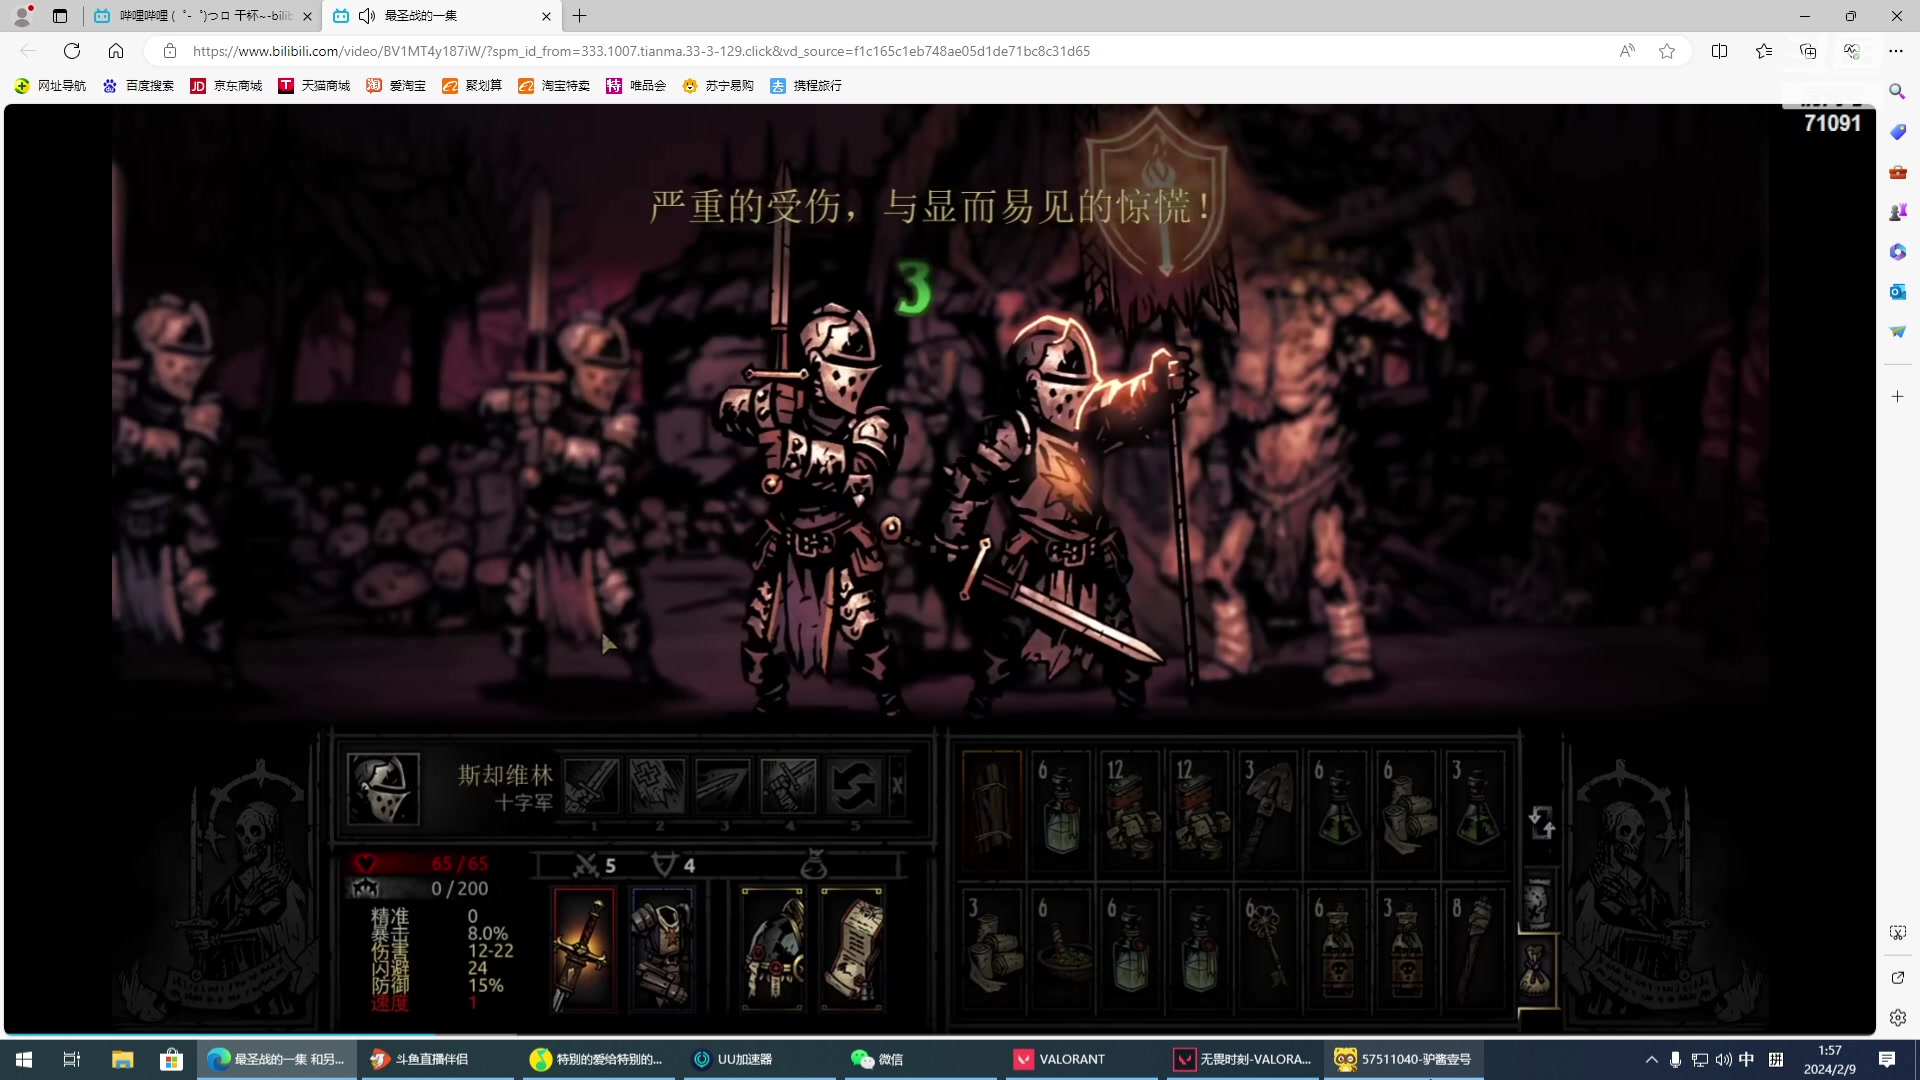Select the second combat skill icon

pyautogui.click(x=658, y=787)
